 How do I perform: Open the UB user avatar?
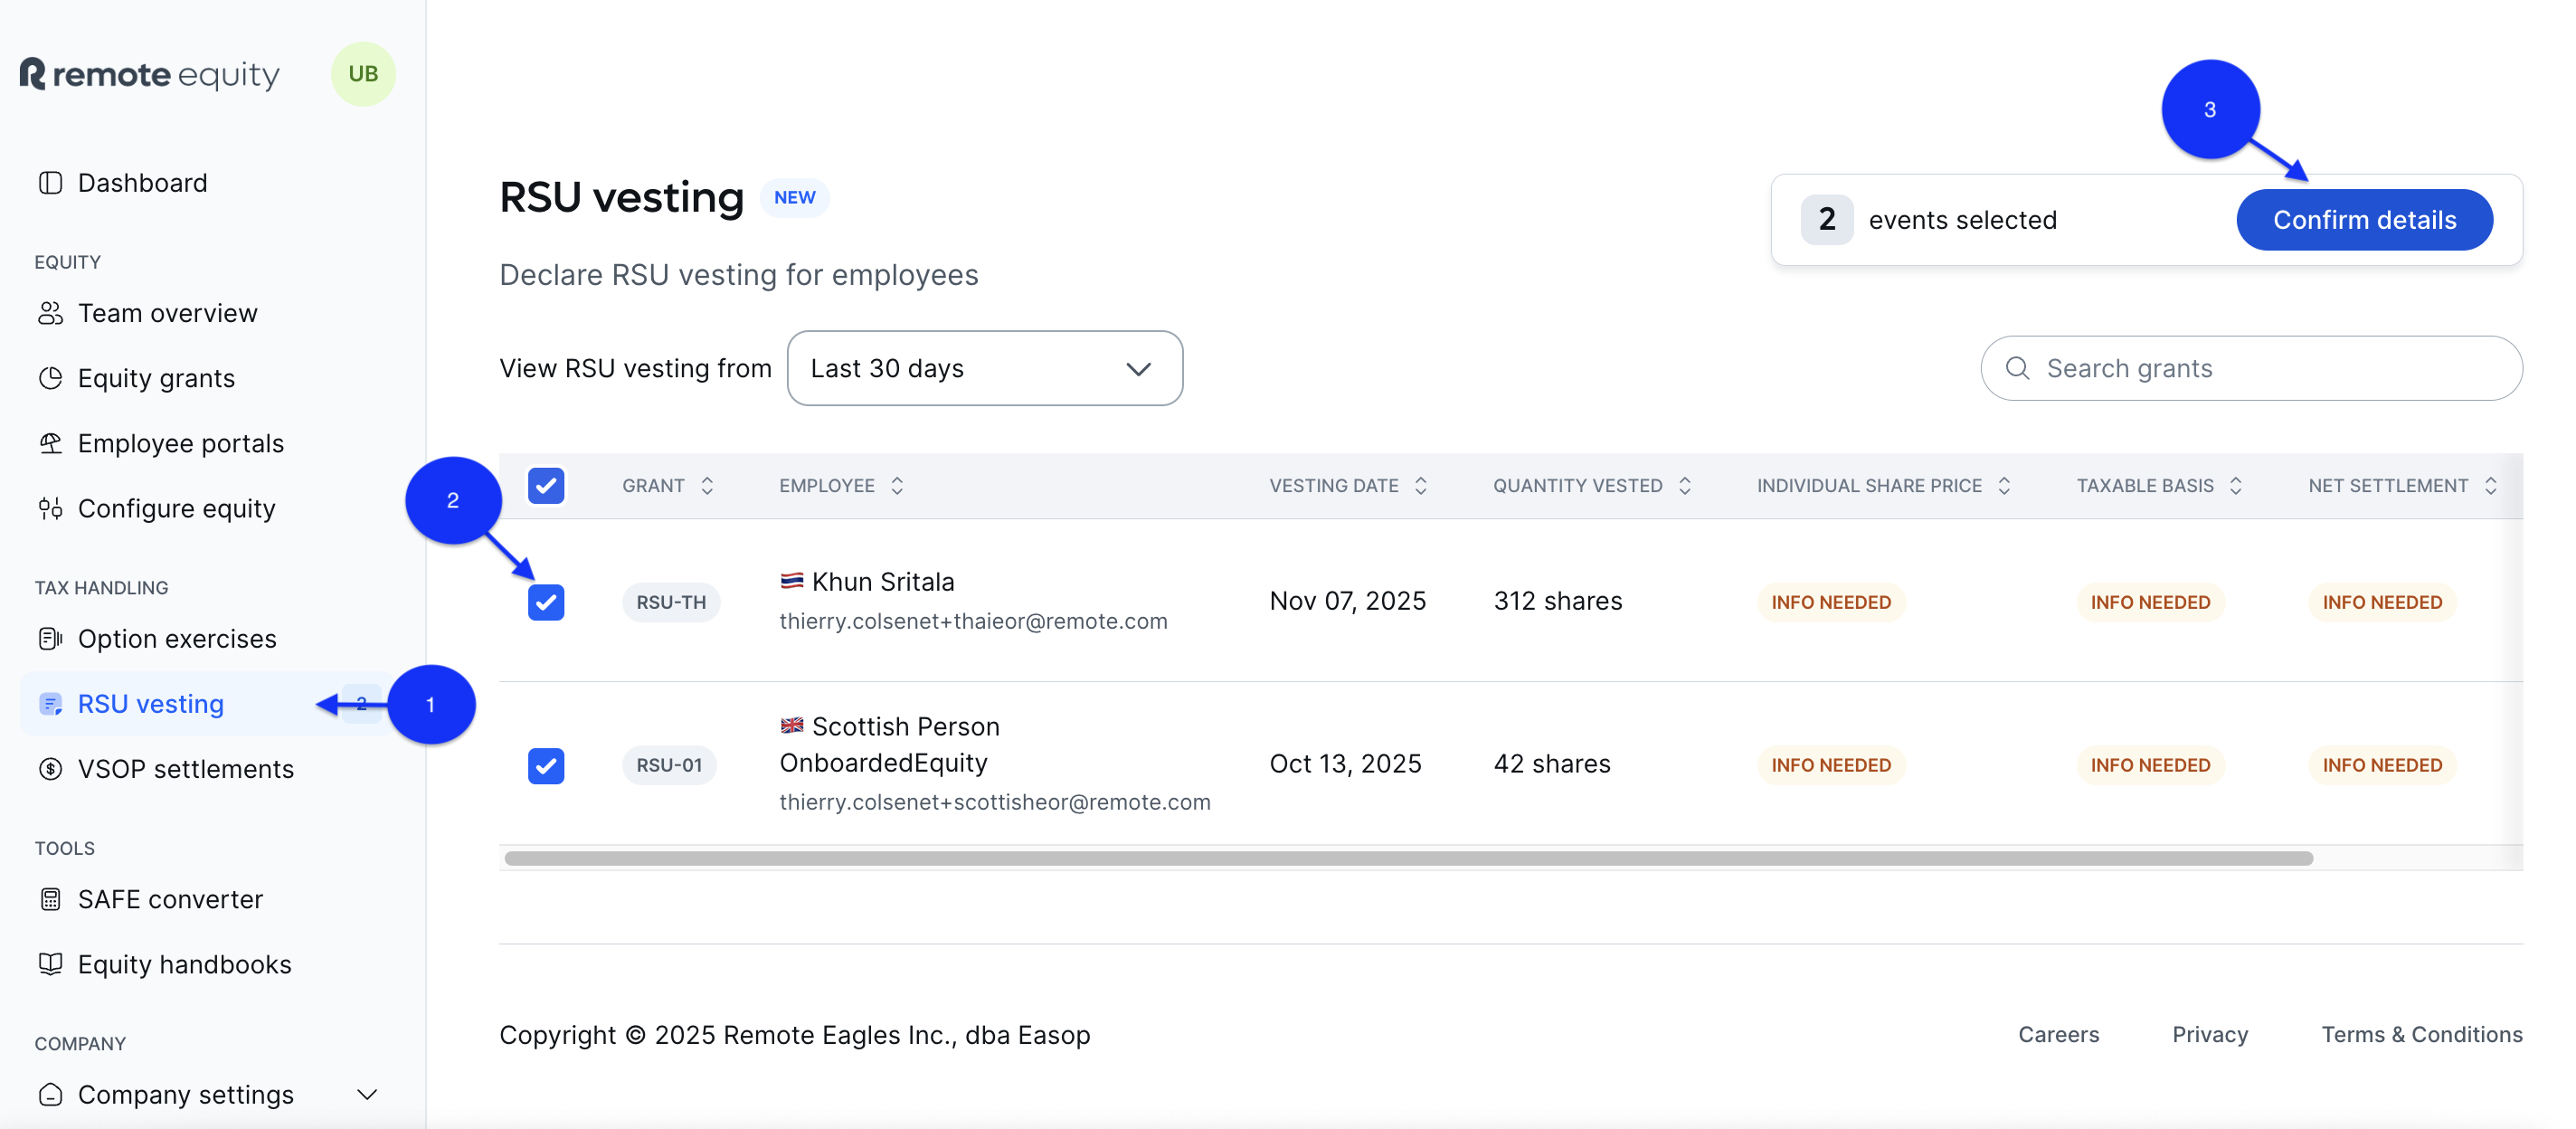coord(363,74)
